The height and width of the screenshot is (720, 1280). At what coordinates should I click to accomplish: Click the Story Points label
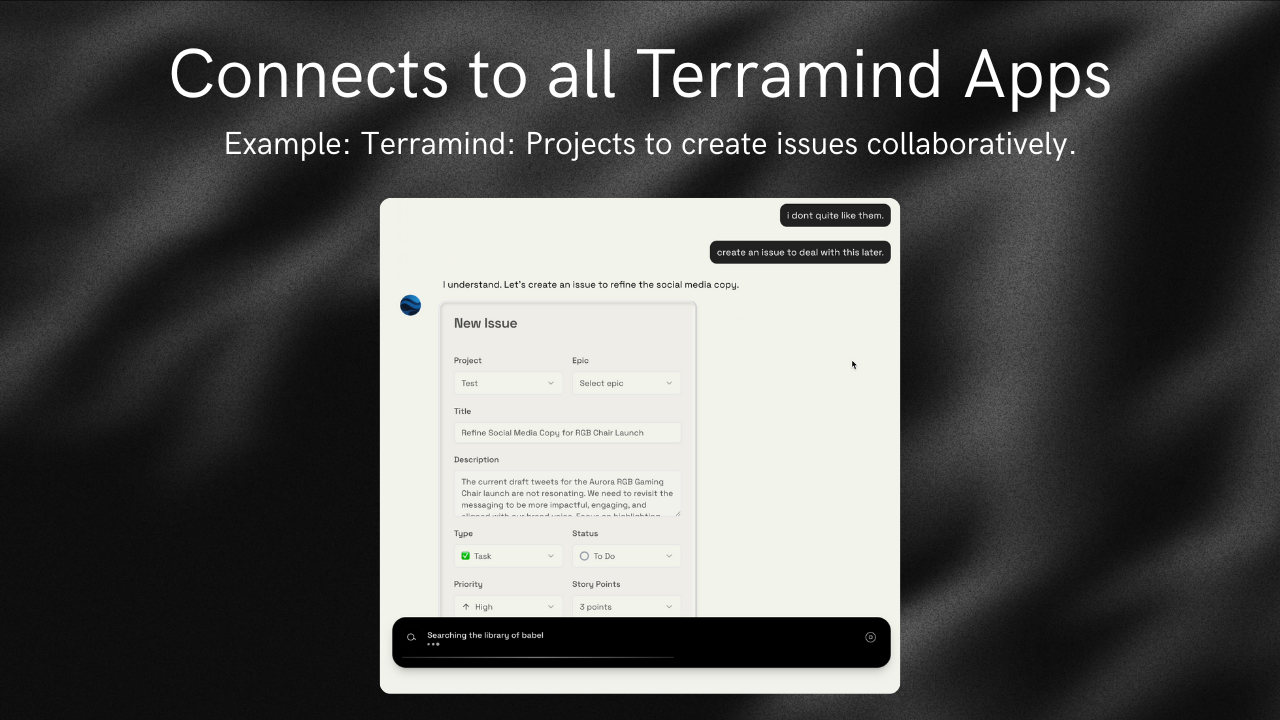[x=596, y=584]
